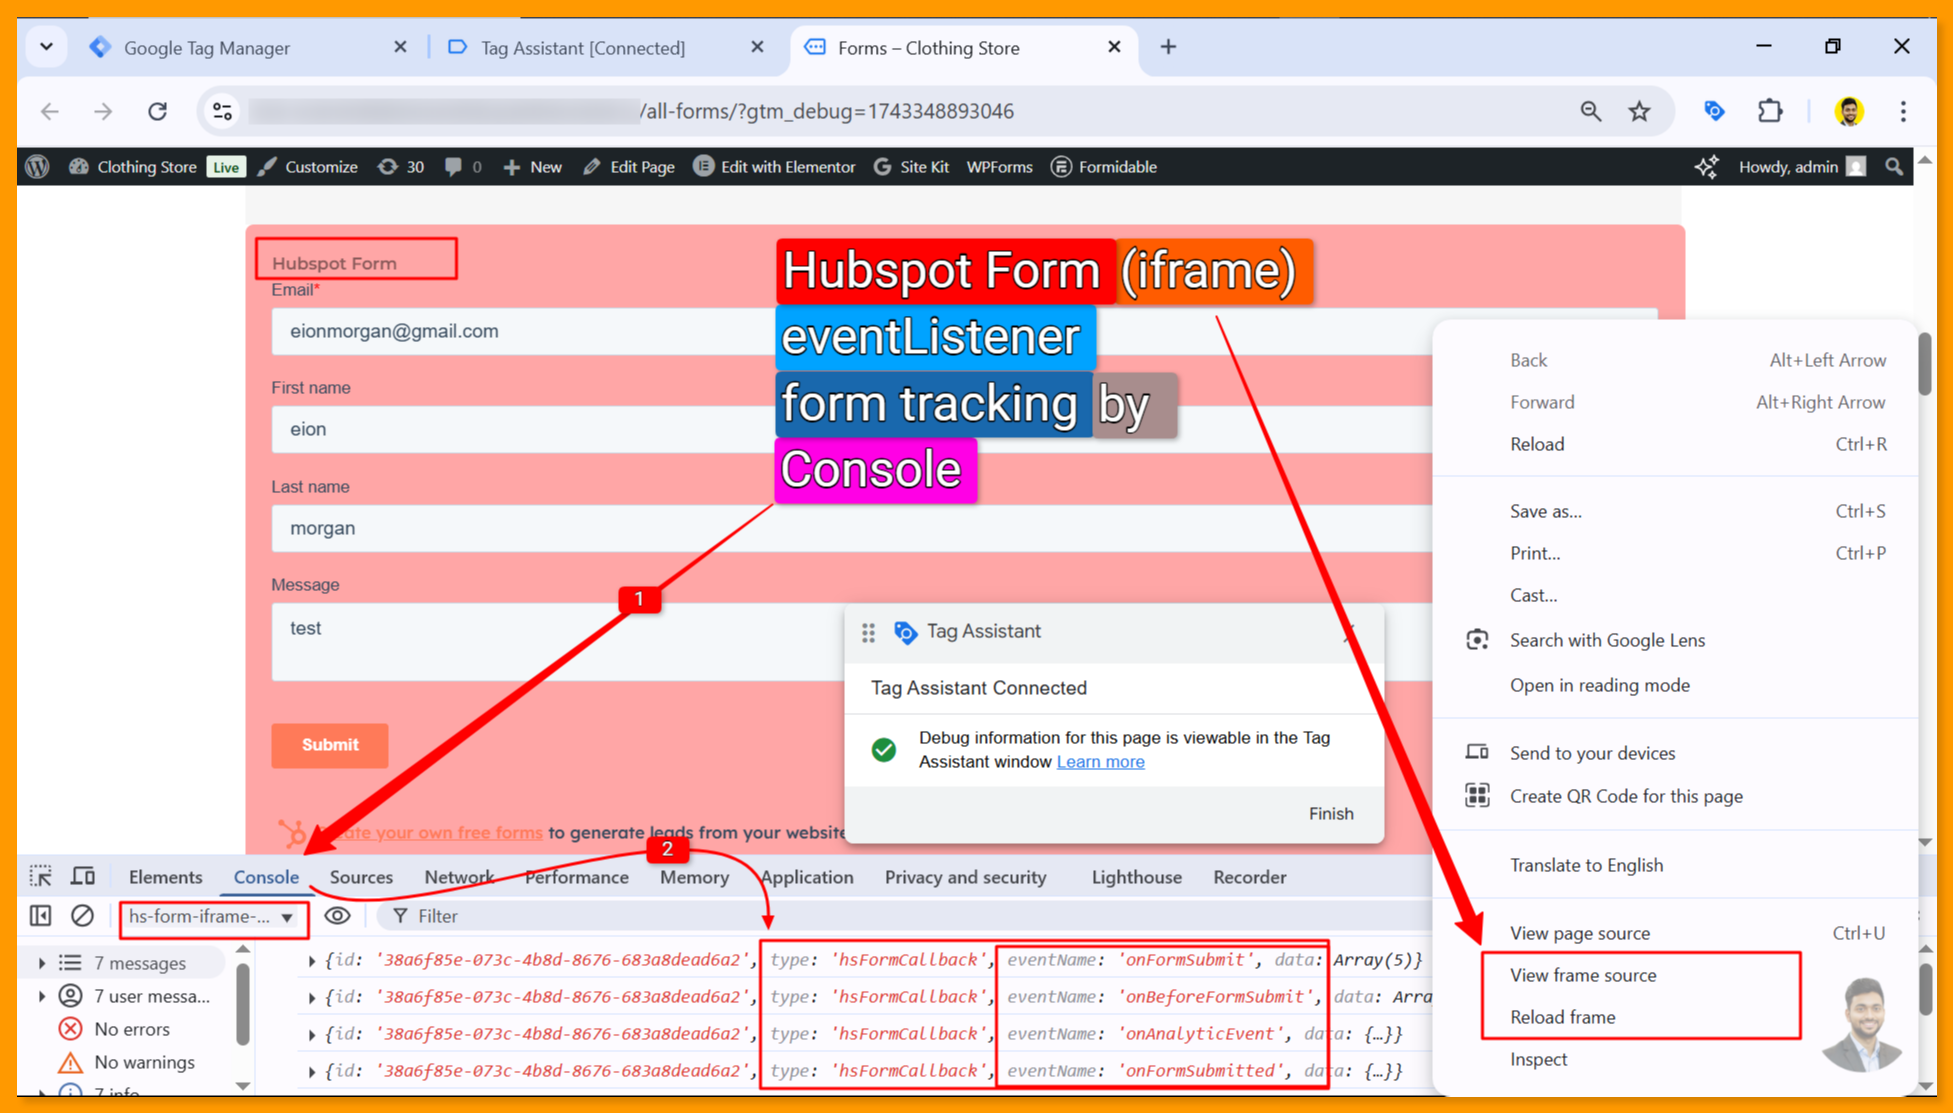Expand the 7 messages group

(42, 963)
